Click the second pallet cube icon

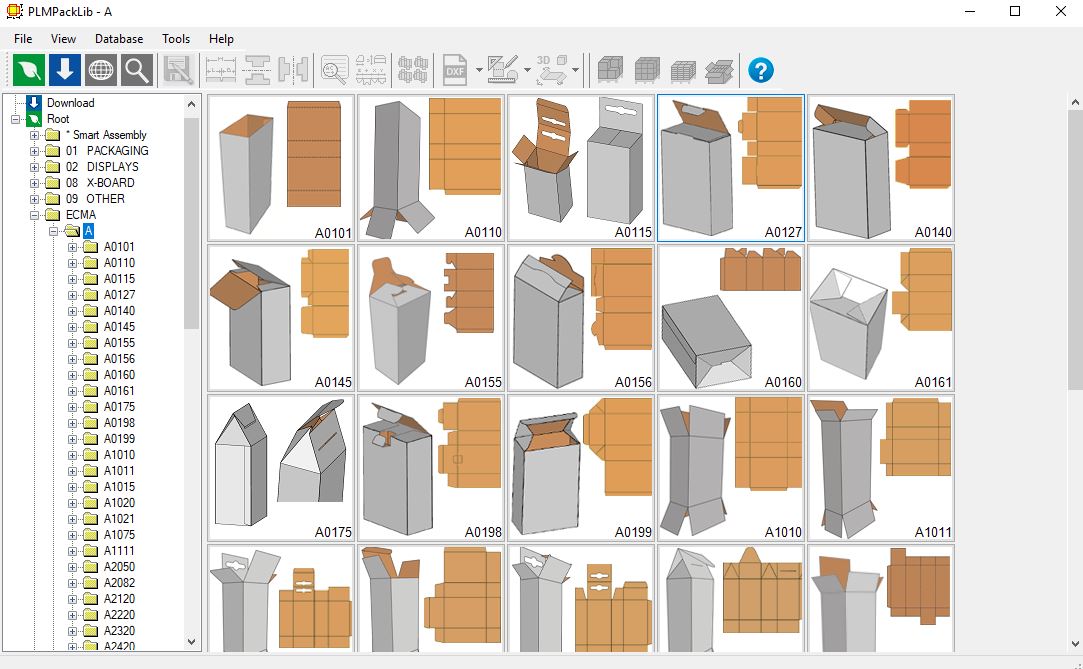coord(647,70)
